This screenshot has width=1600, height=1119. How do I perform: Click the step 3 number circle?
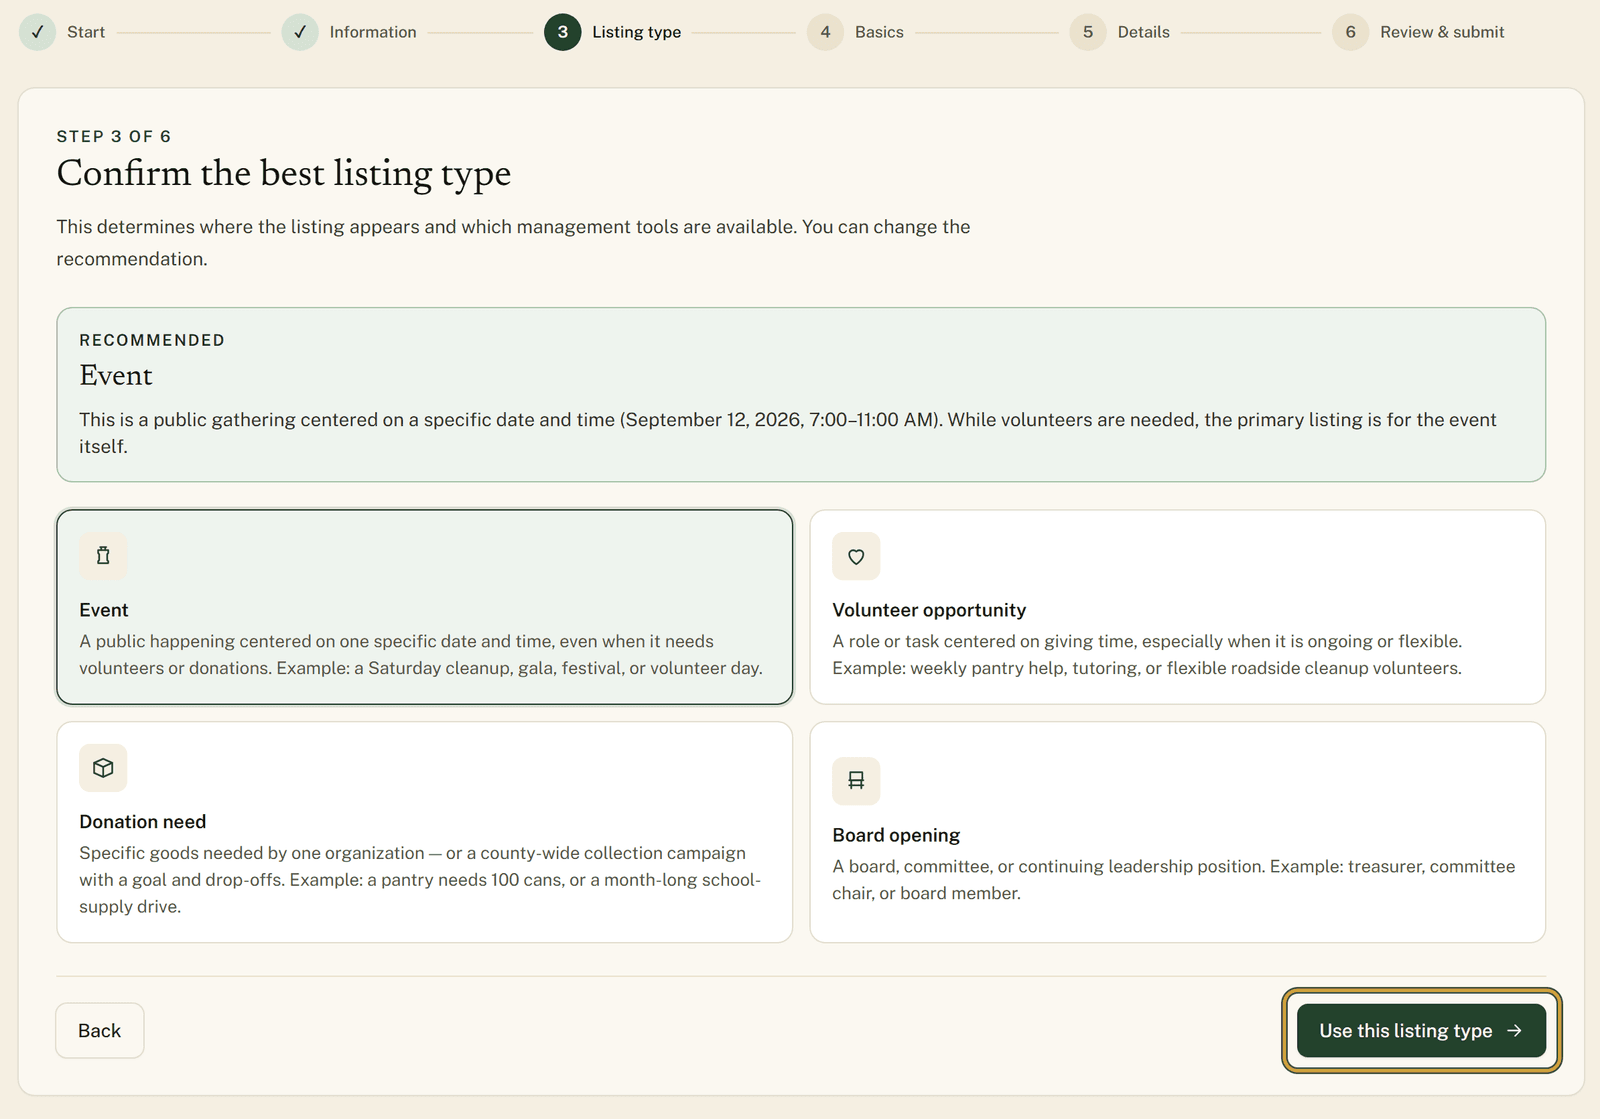click(563, 32)
